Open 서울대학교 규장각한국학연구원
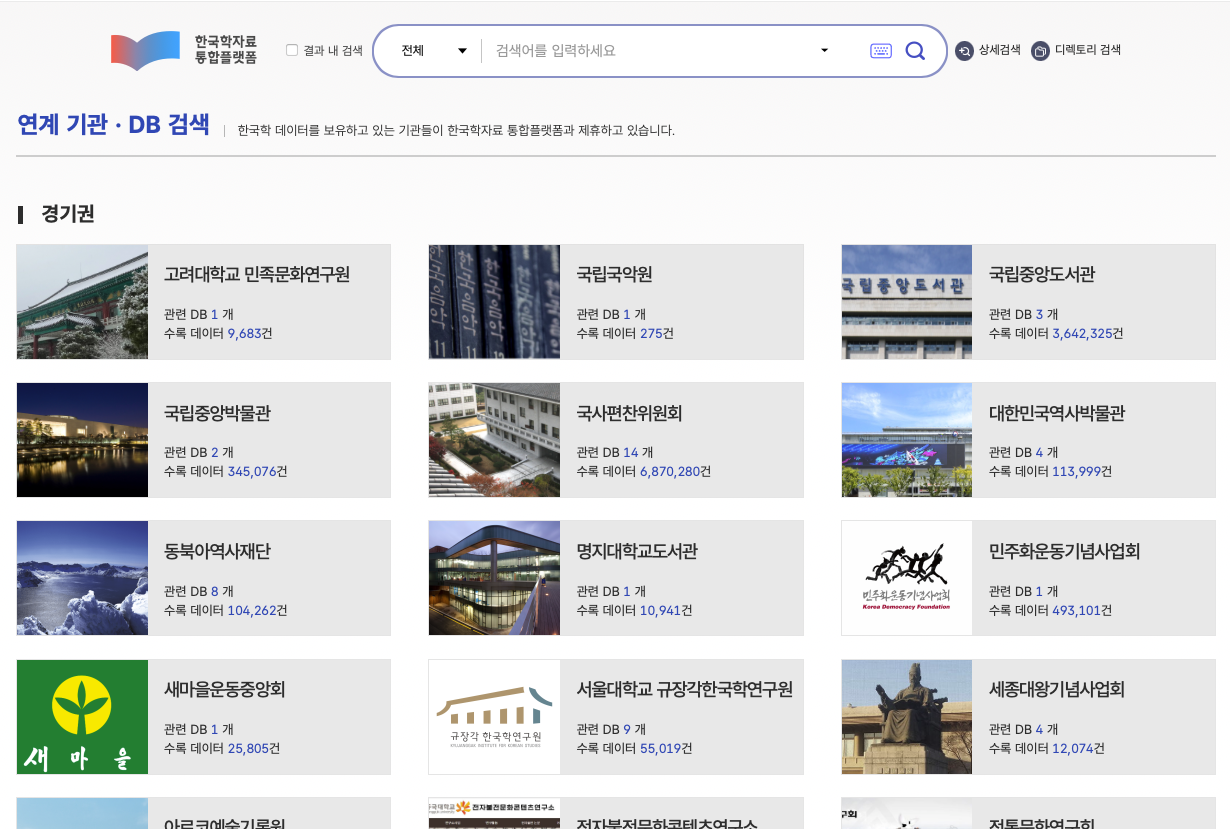This screenshot has height=829, width=1230. 683,689
